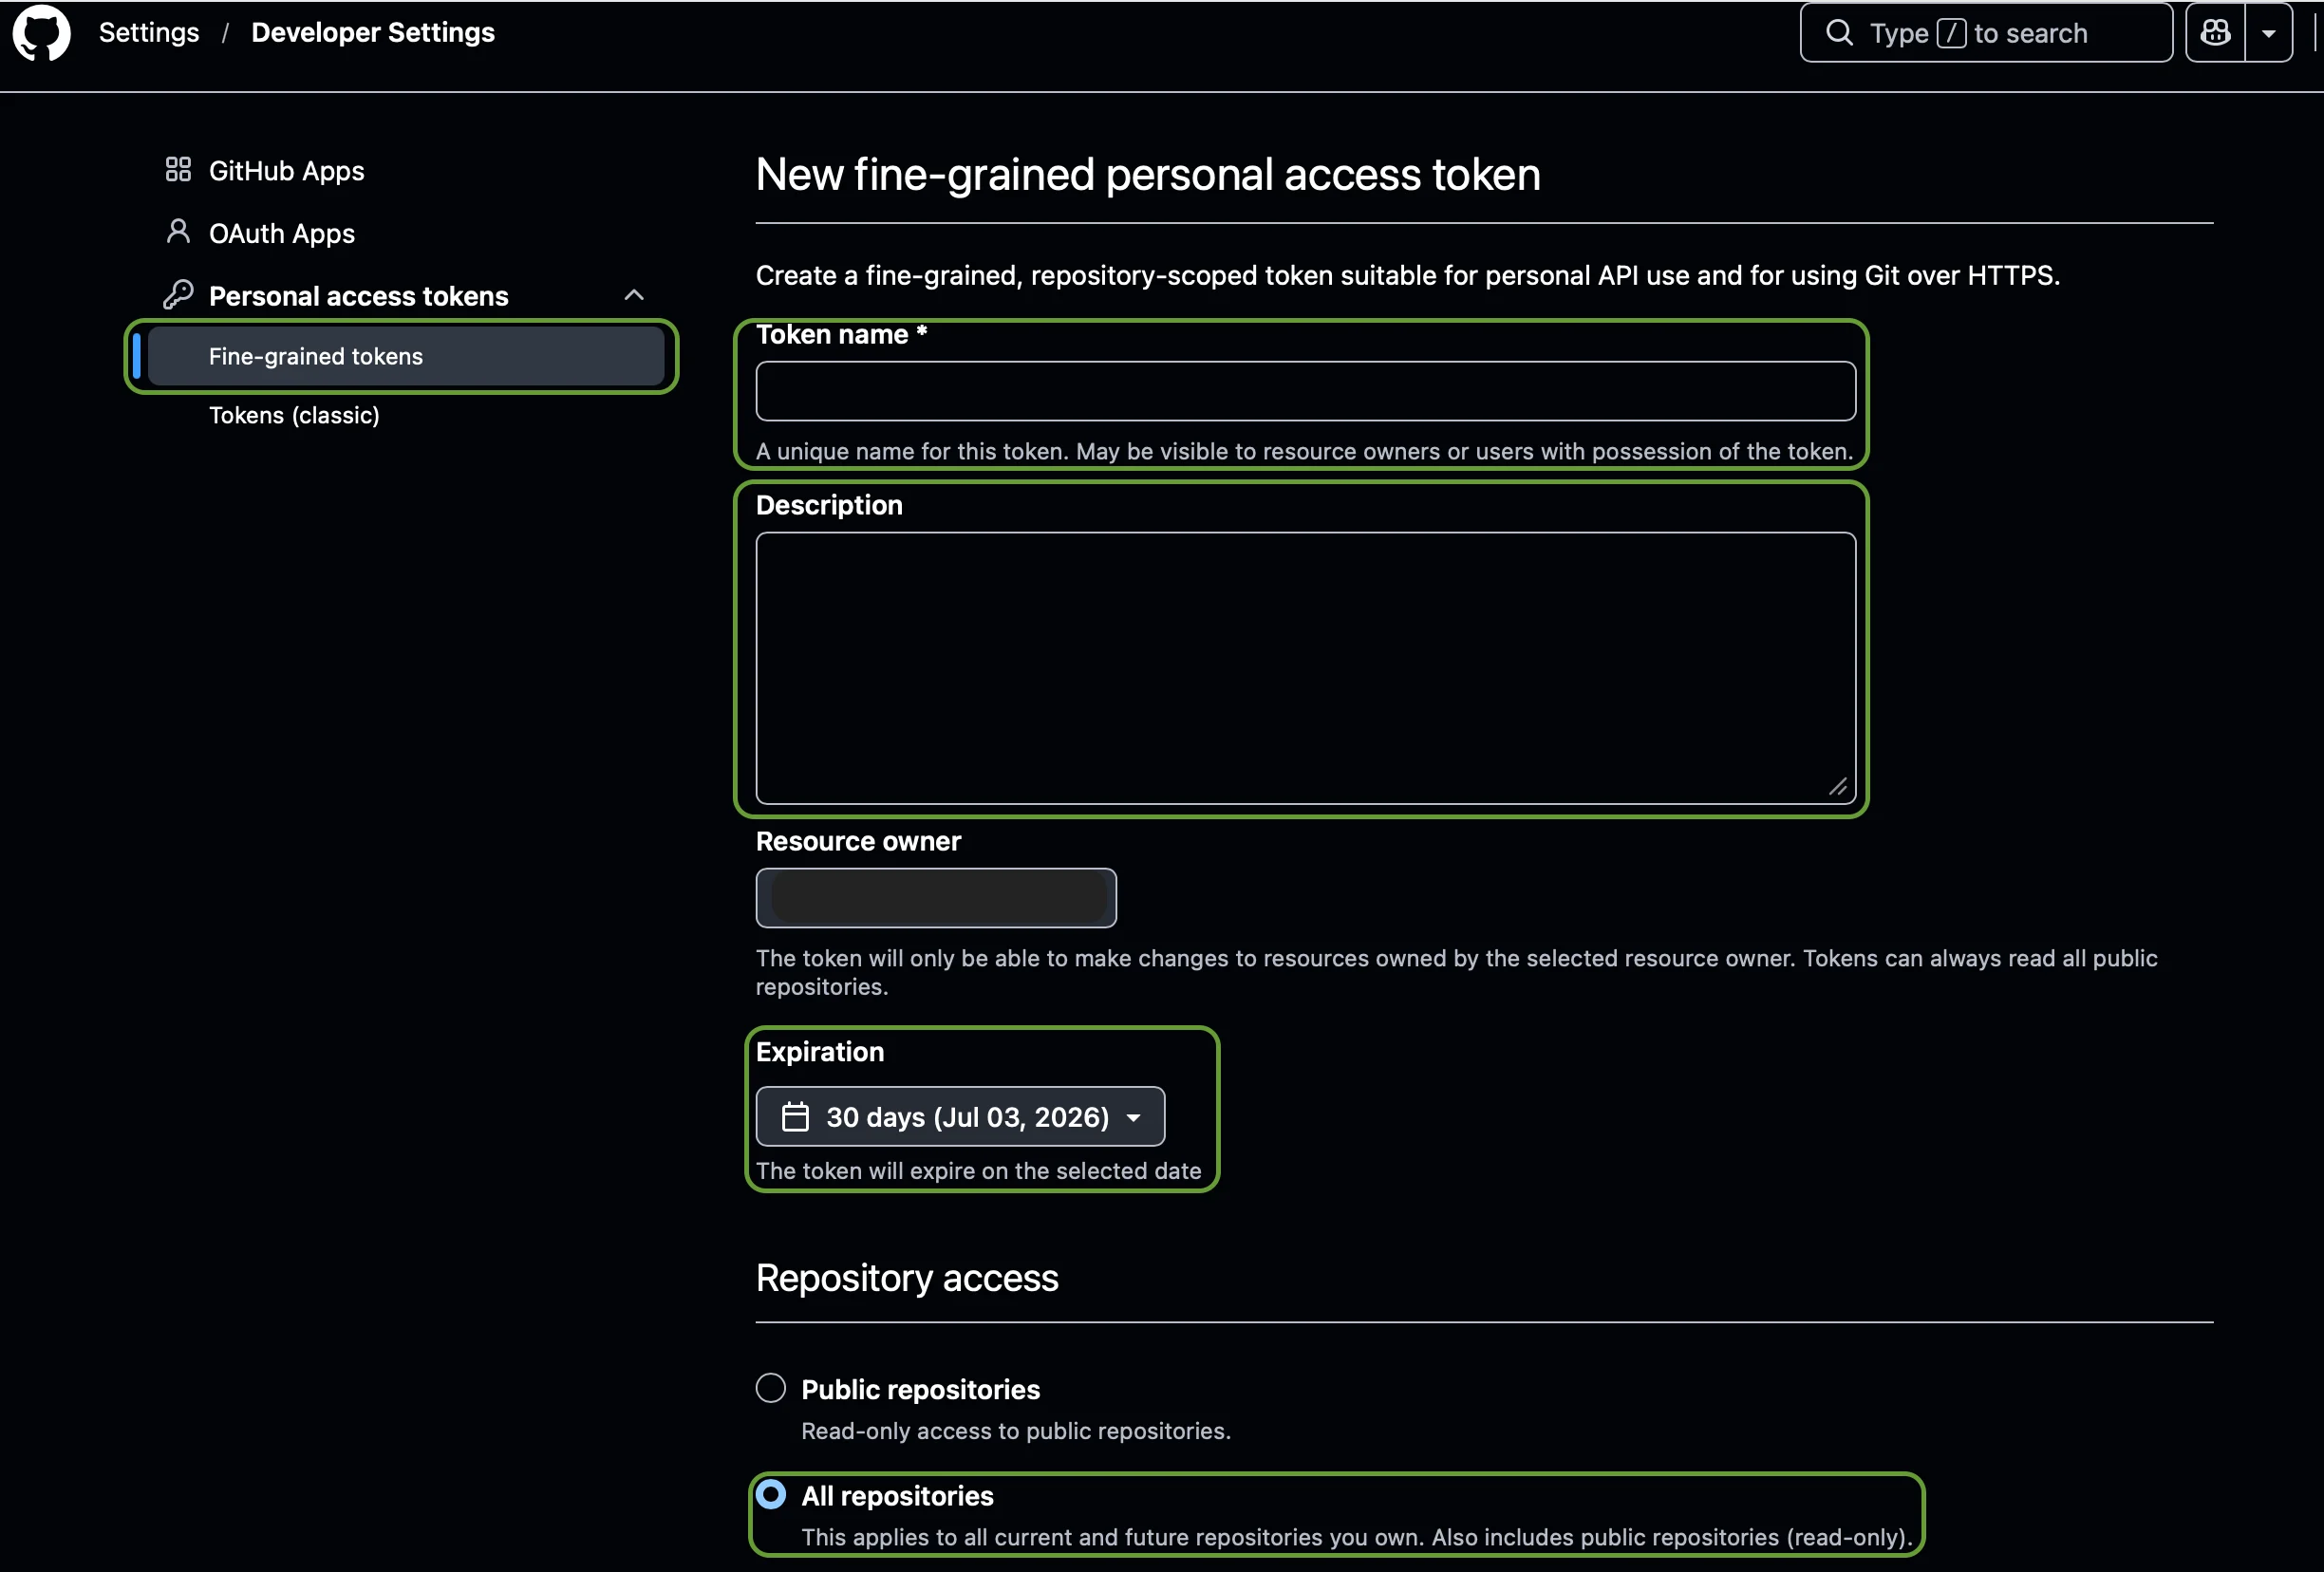Viewport: 2324px width, 1572px height.
Task: Open the GitHub home logo
Action: coord(41,32)
